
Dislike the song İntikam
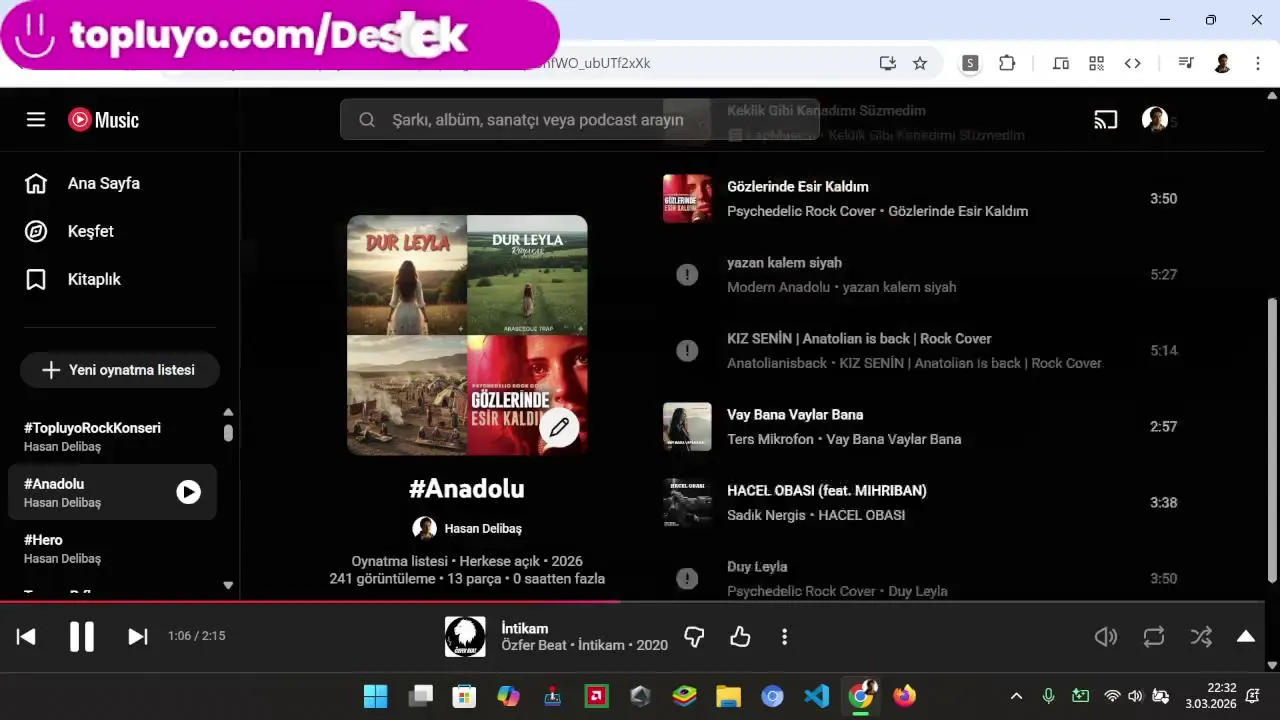pyautogui.click(x=694, y=636)
